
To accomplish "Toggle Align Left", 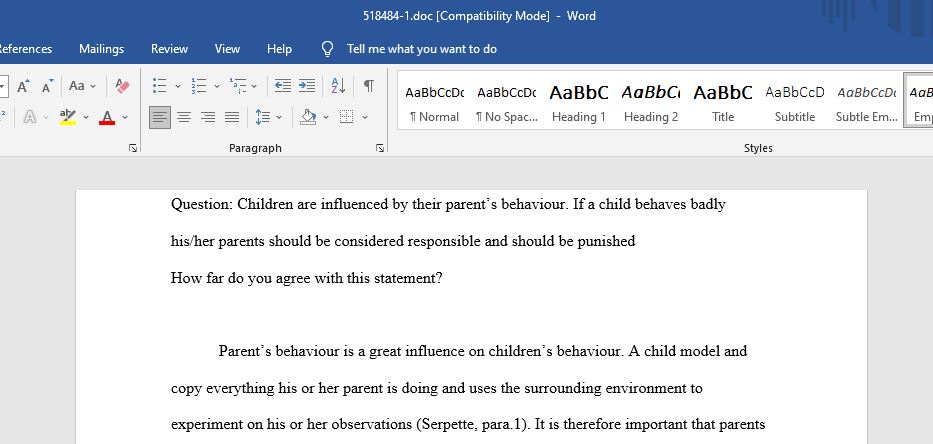I will (x=159, y=117).
